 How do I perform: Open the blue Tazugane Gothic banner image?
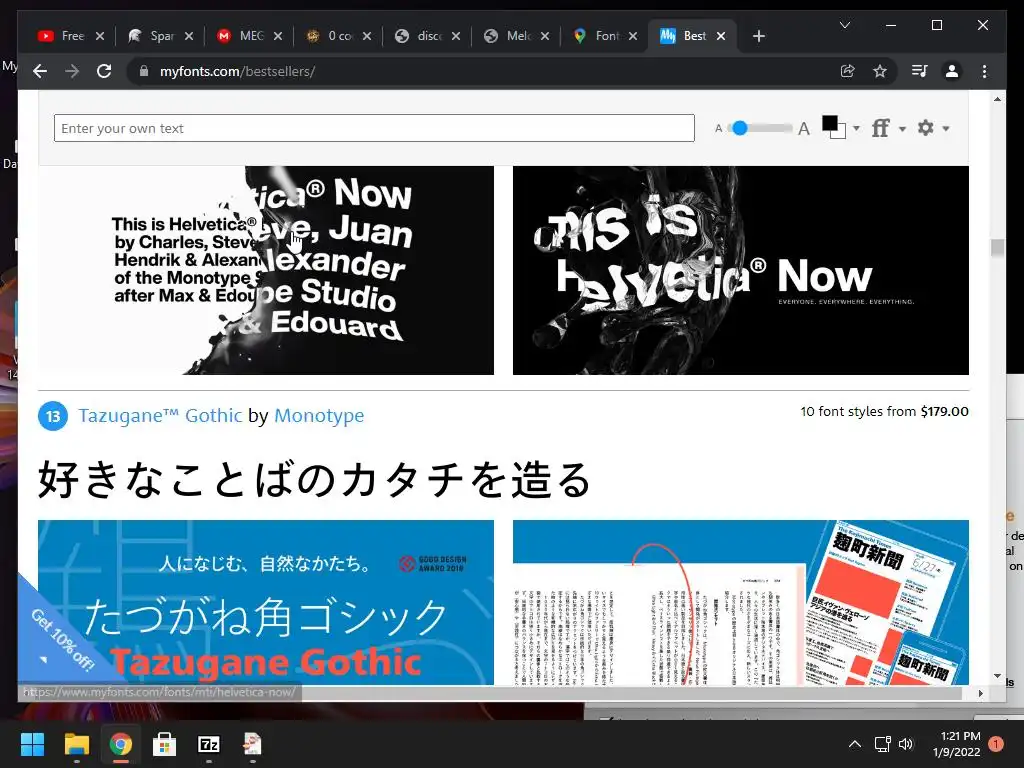[266, 602]
